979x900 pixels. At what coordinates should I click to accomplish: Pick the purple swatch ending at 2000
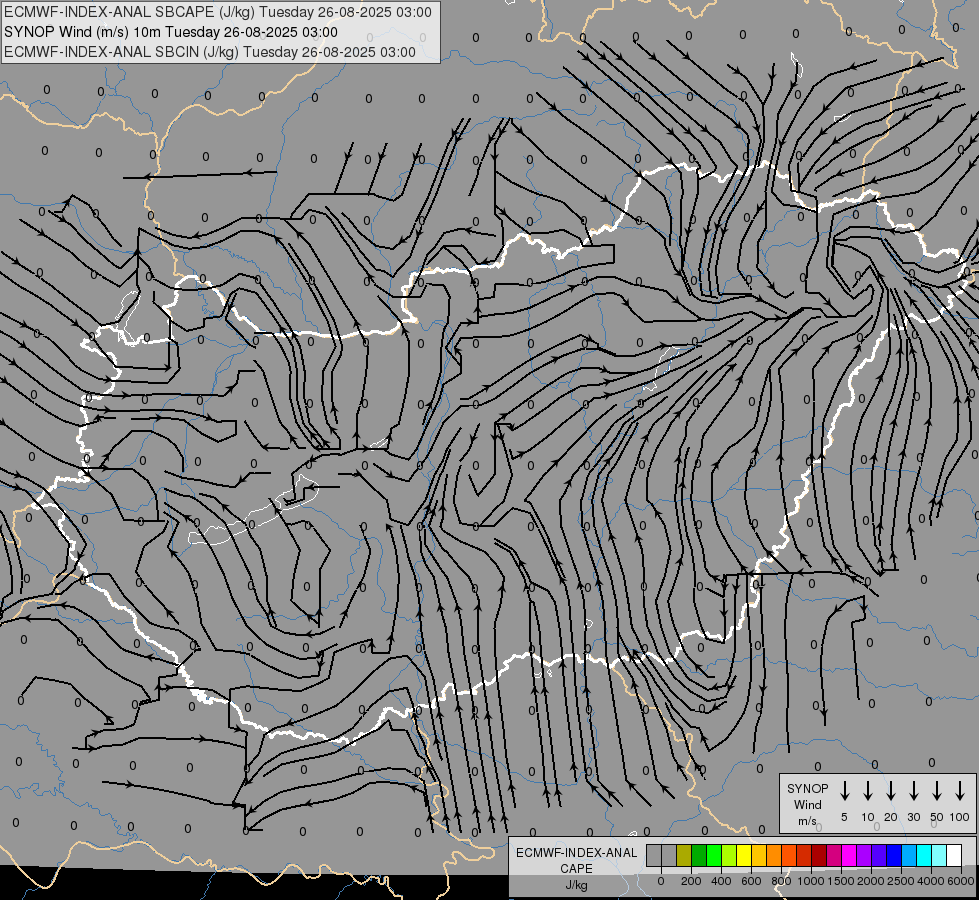pyautogui.click(x=865, y=856)
